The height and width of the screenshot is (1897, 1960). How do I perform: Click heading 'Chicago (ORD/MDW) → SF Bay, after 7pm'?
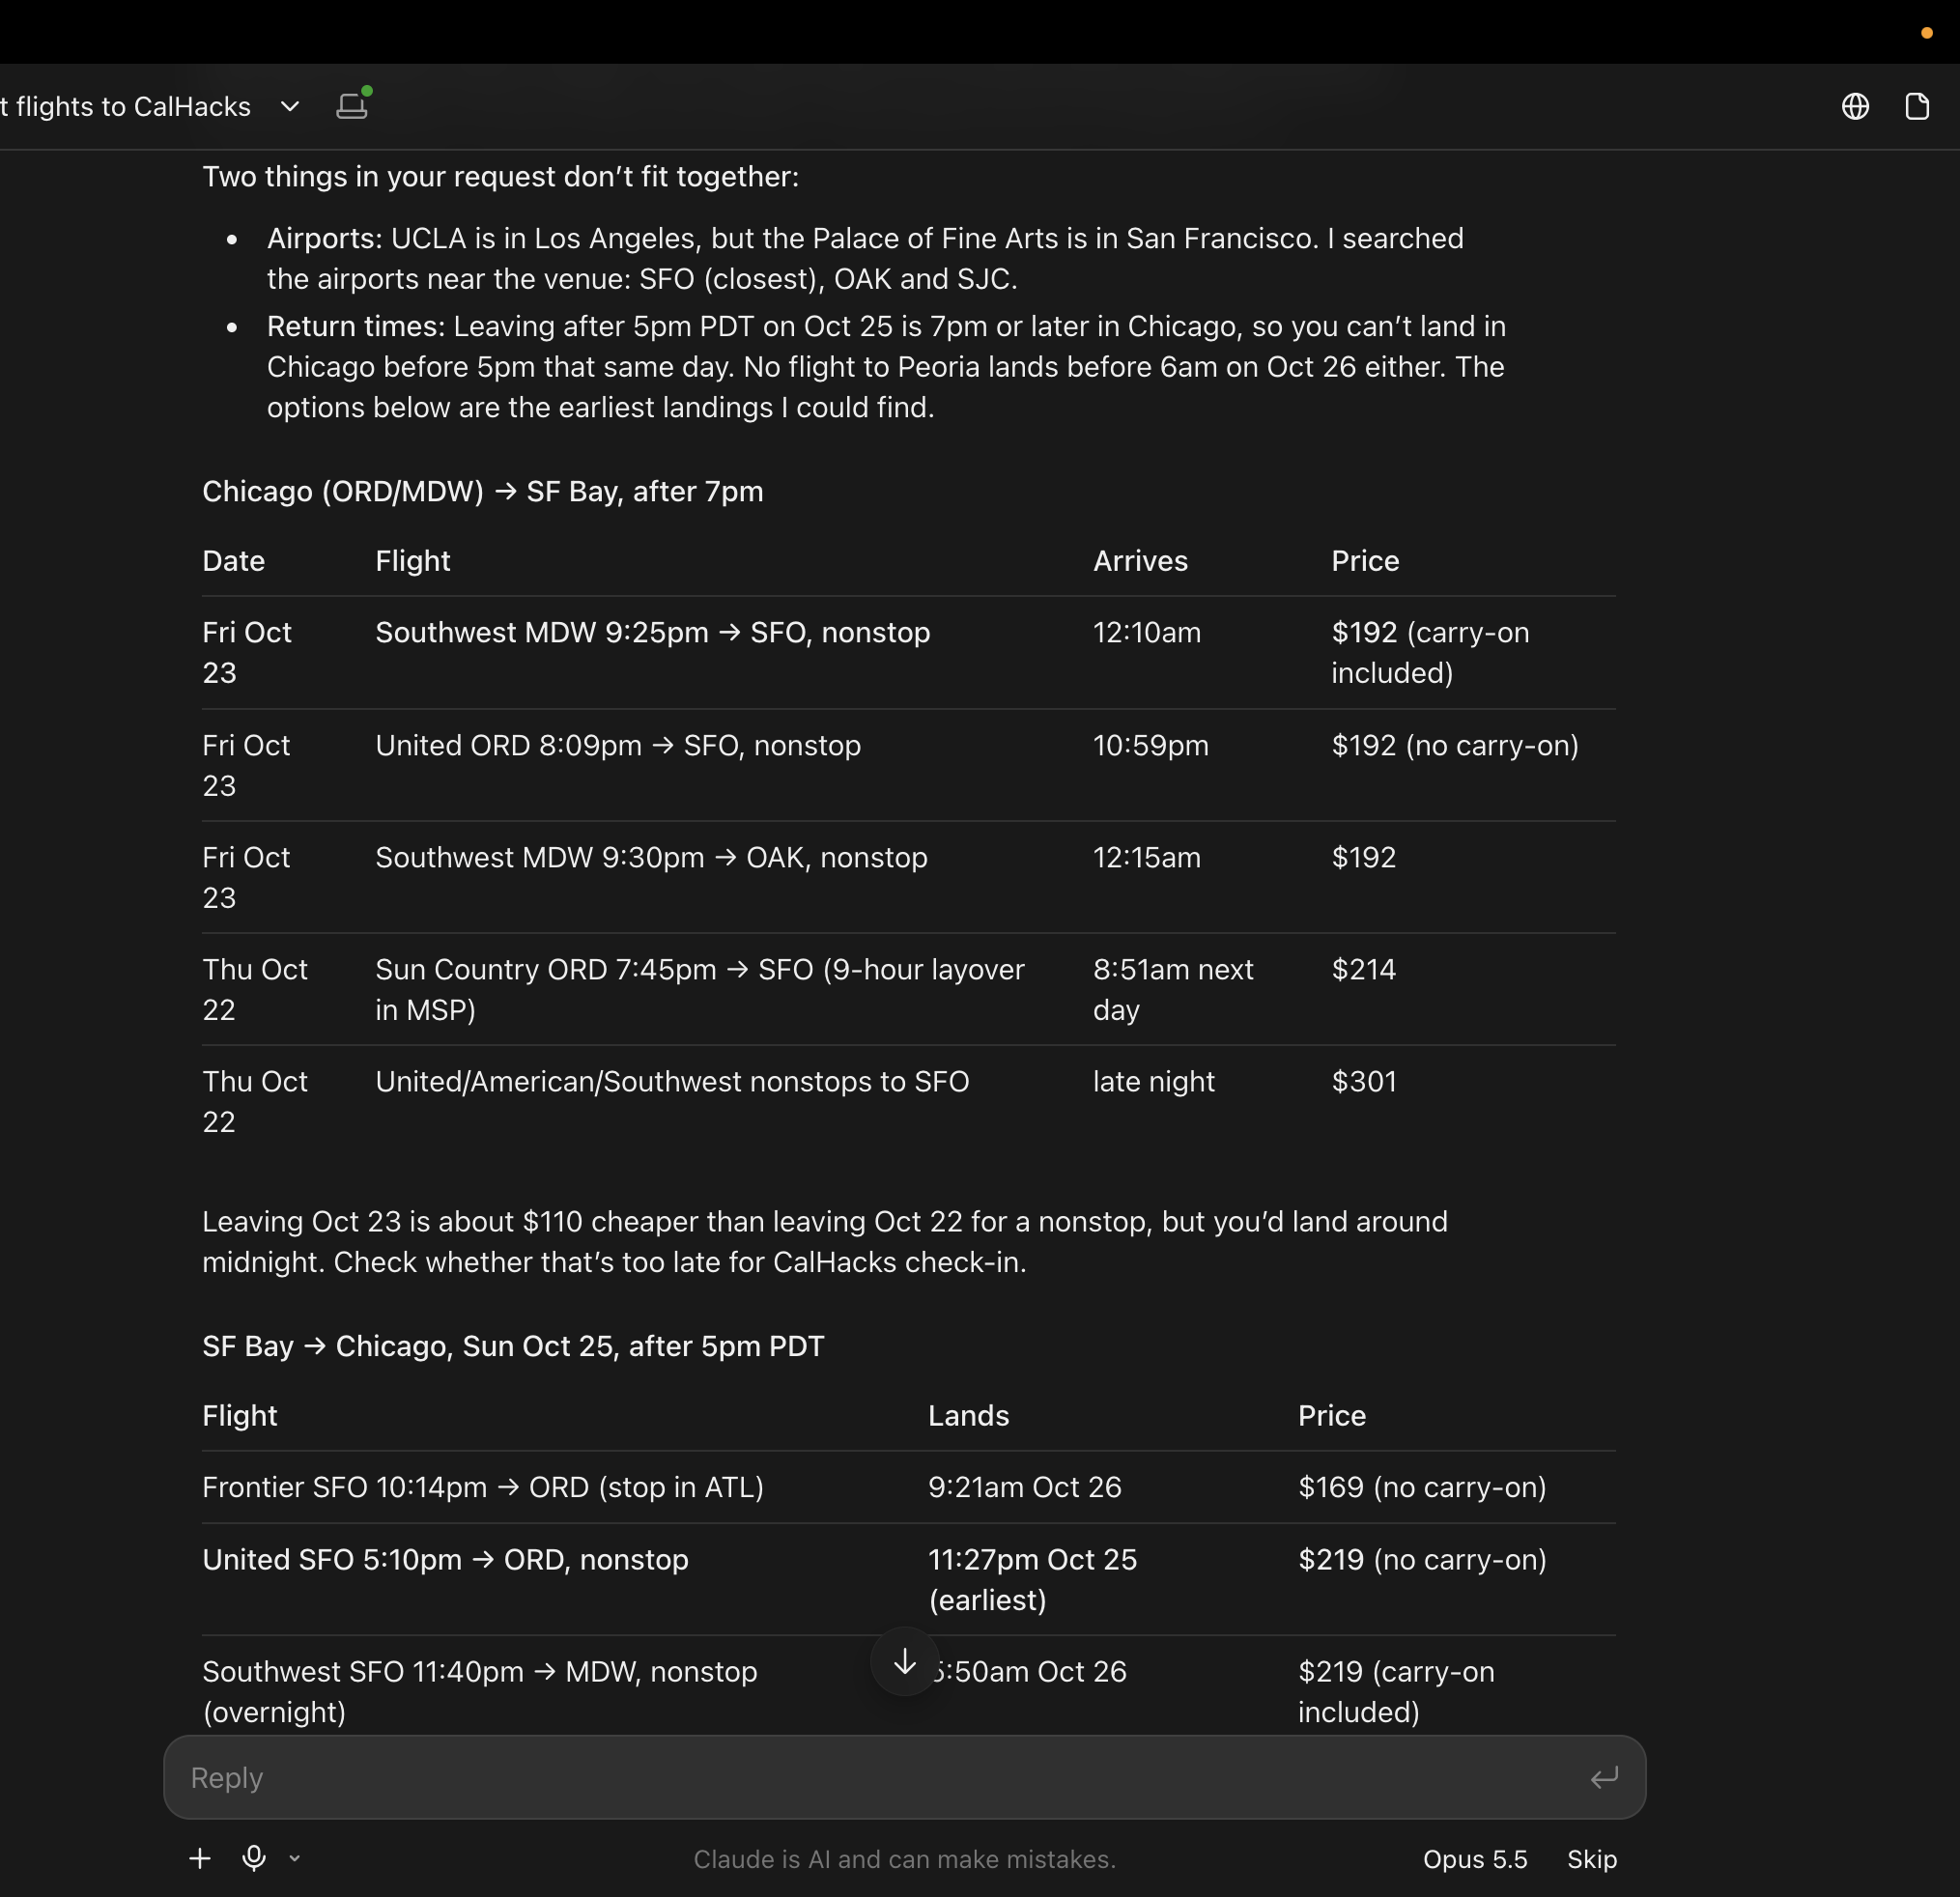click(x=482, y=491)
